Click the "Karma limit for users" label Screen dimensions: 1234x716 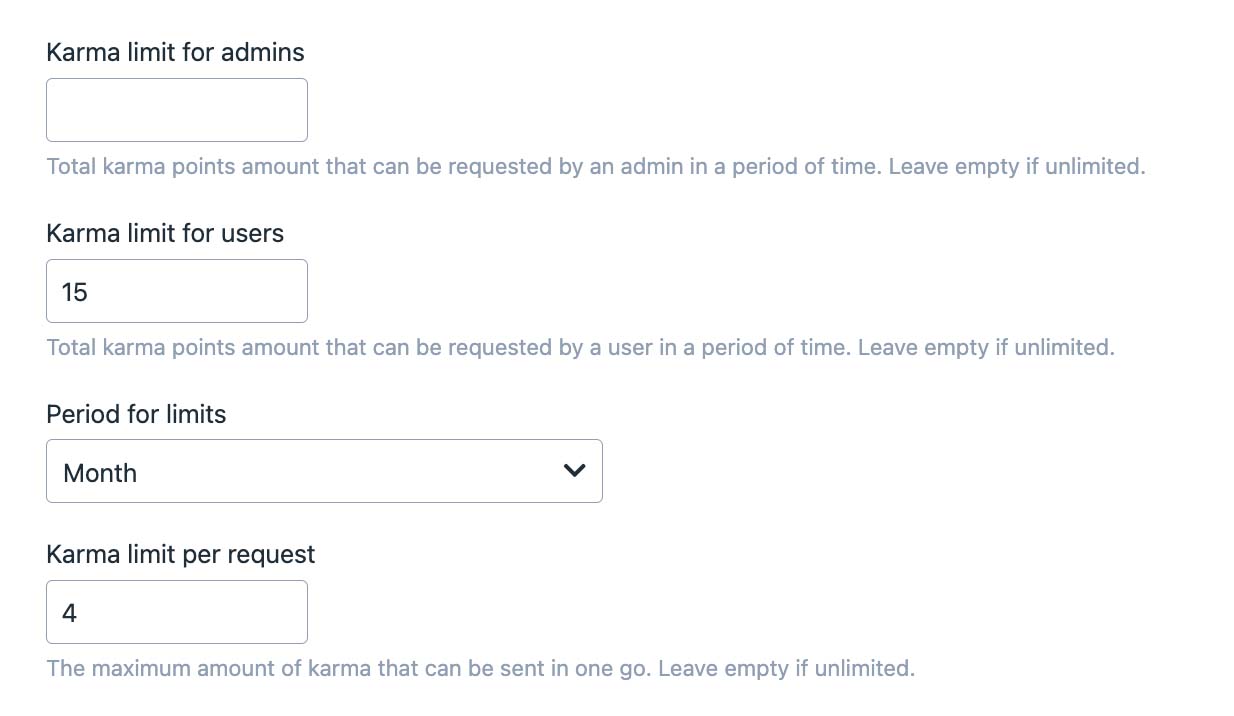(x=165, y=233)
